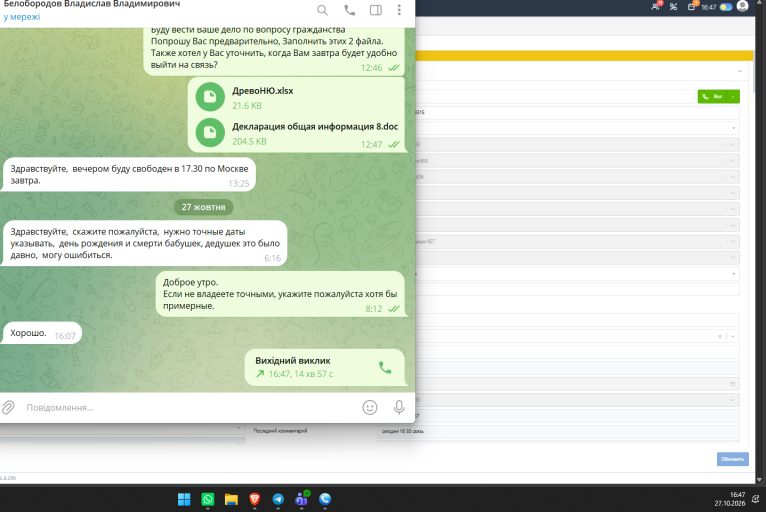Click the blue Обновить button in CRM
The height and width of the screenshot is (512, 766).
coord(733,459)
